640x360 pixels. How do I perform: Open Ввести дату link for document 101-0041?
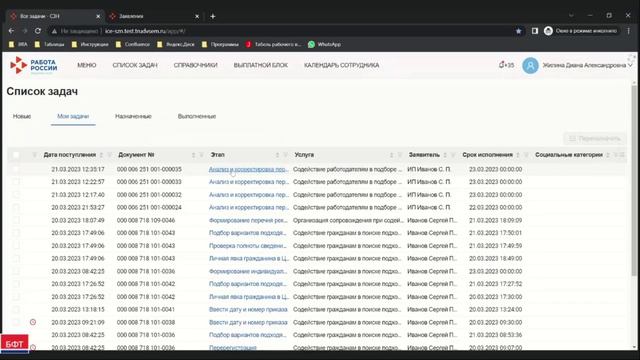248,309
